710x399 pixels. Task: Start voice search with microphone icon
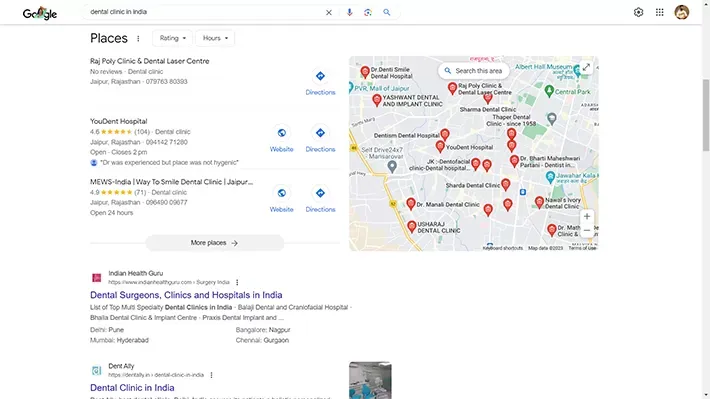349,12
